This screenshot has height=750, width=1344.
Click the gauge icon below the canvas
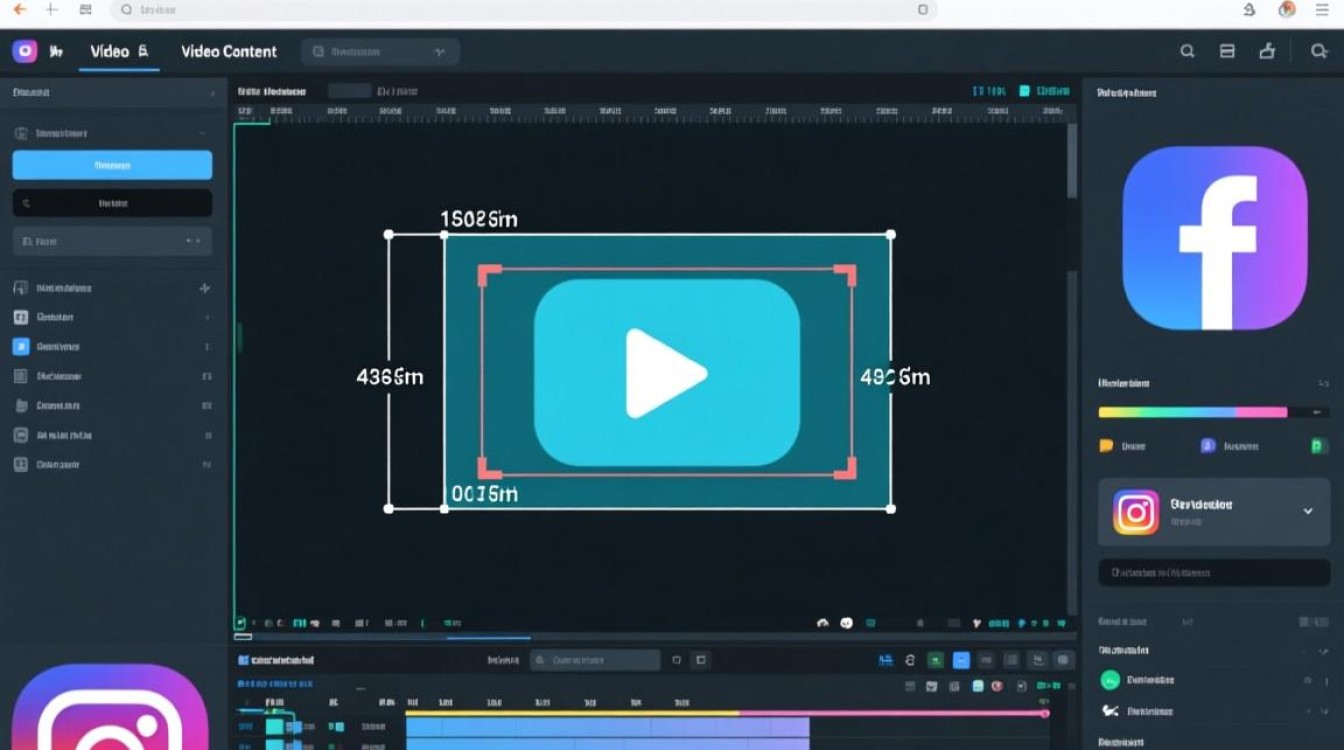coord(823,622)
